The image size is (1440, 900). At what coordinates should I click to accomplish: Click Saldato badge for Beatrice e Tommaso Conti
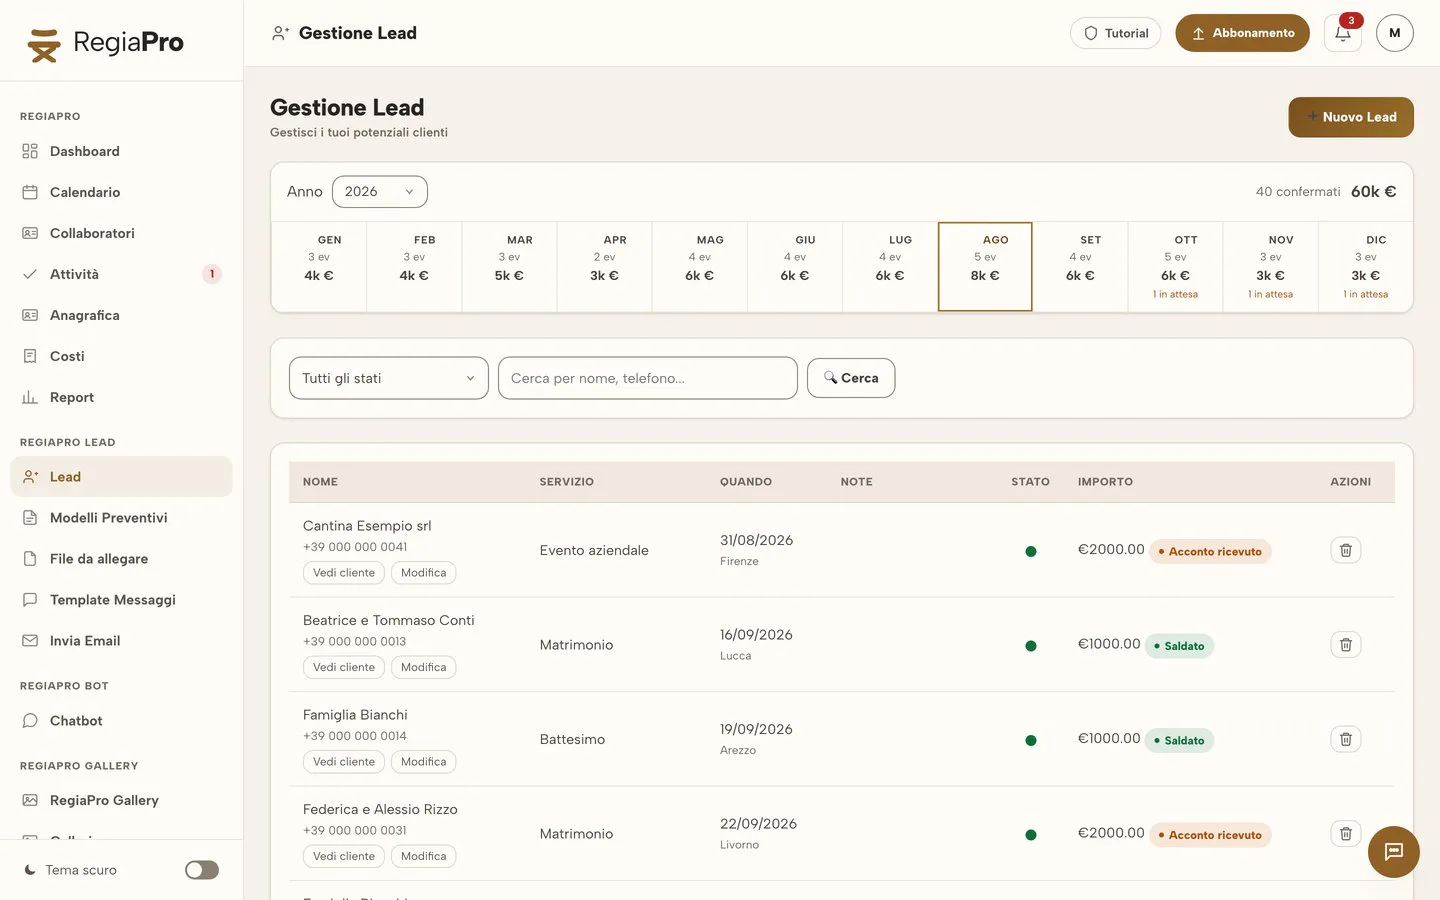coord(1179,646)
